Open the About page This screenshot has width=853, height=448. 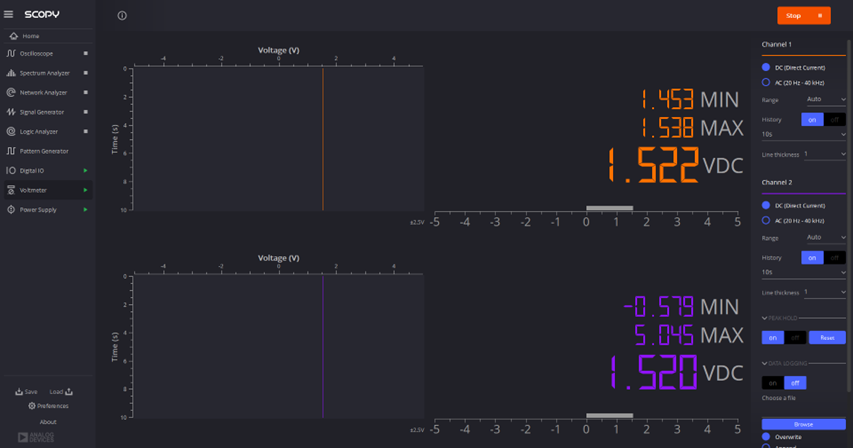tap(48, 422)
